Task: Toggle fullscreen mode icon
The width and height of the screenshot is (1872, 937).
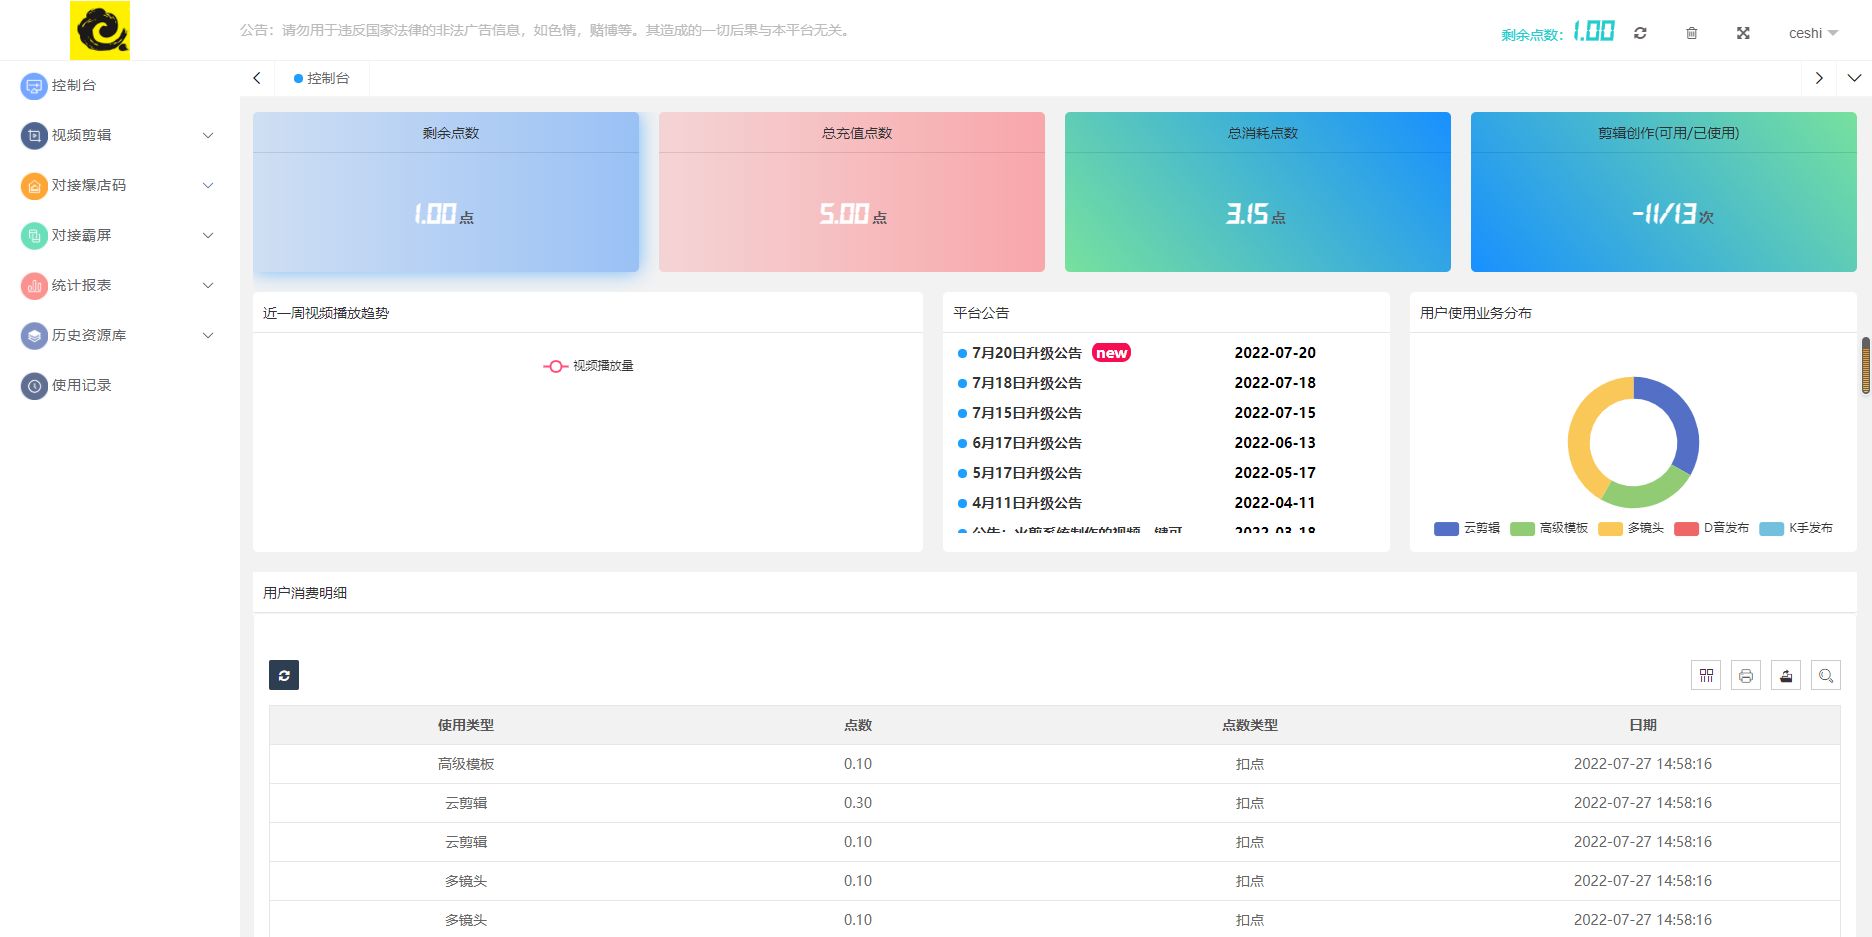Action: [x=1743, y=33]
